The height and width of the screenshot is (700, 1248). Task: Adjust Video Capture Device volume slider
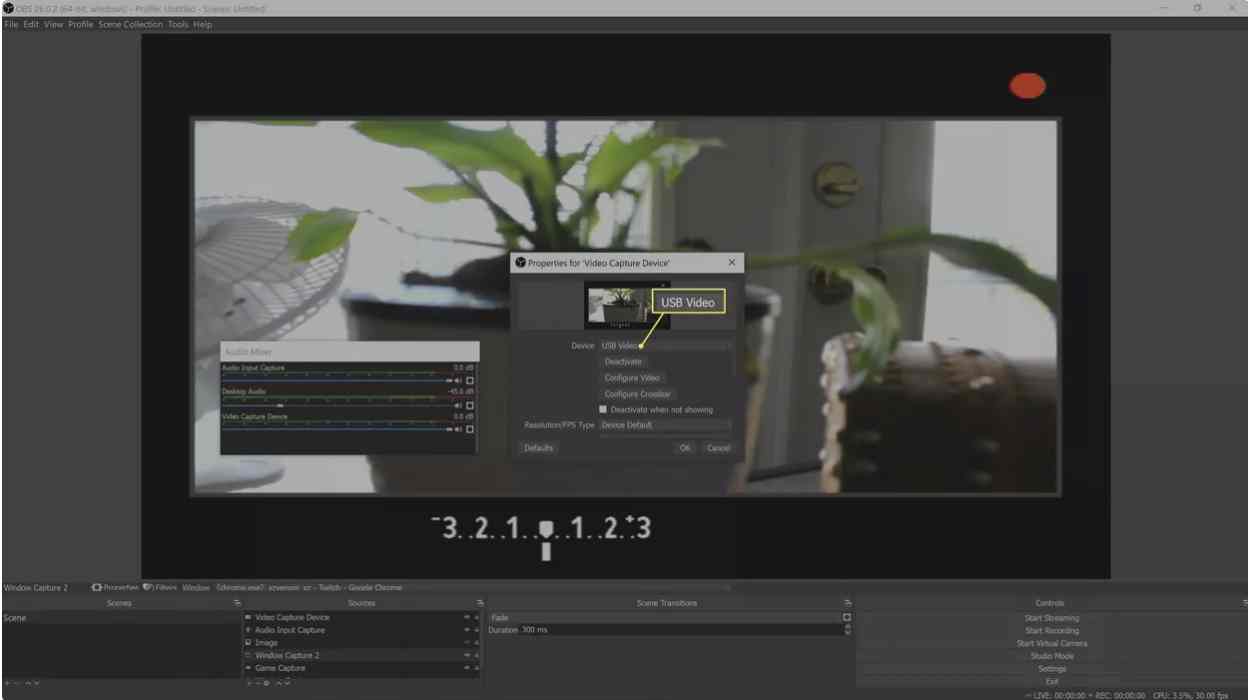tap(337, 429)
